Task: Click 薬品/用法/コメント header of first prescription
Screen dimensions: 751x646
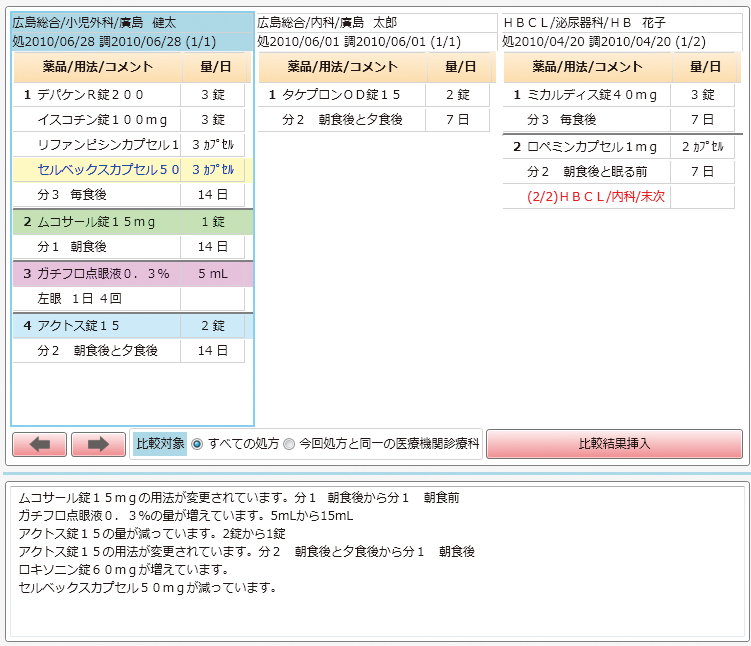Action: point(98,67)
